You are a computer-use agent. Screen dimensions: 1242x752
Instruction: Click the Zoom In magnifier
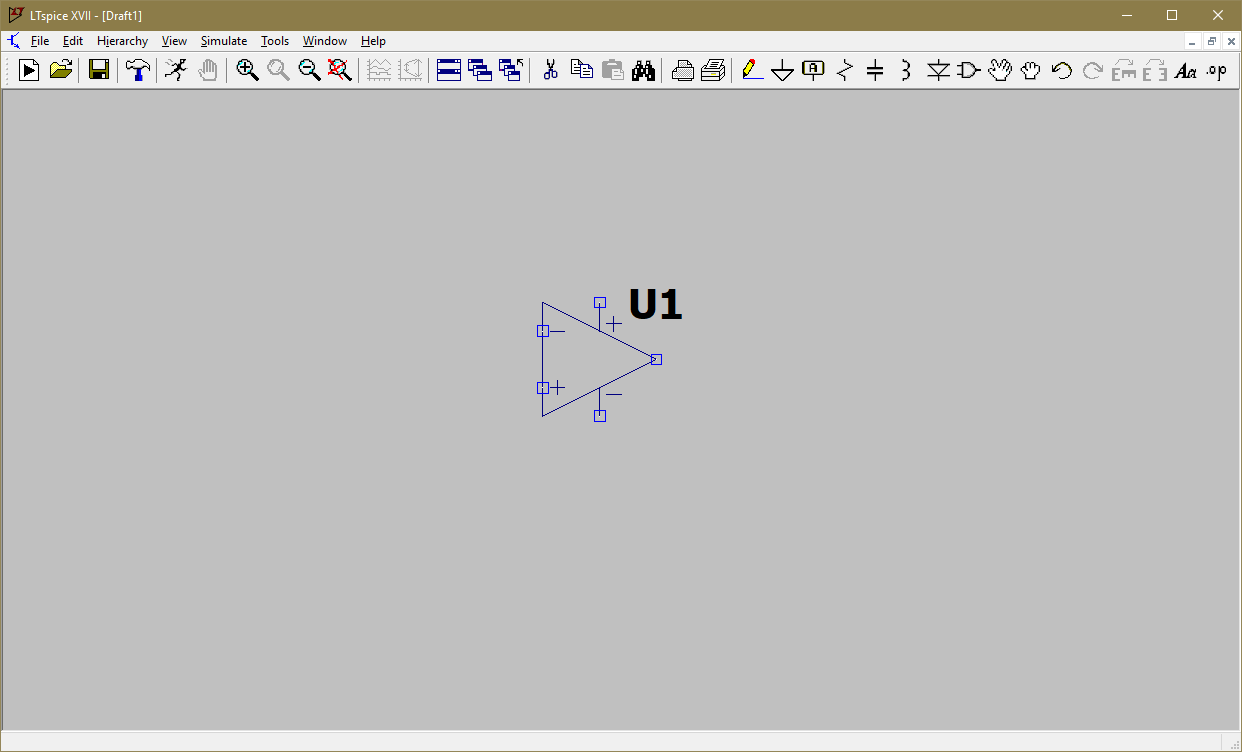[247, 70]
